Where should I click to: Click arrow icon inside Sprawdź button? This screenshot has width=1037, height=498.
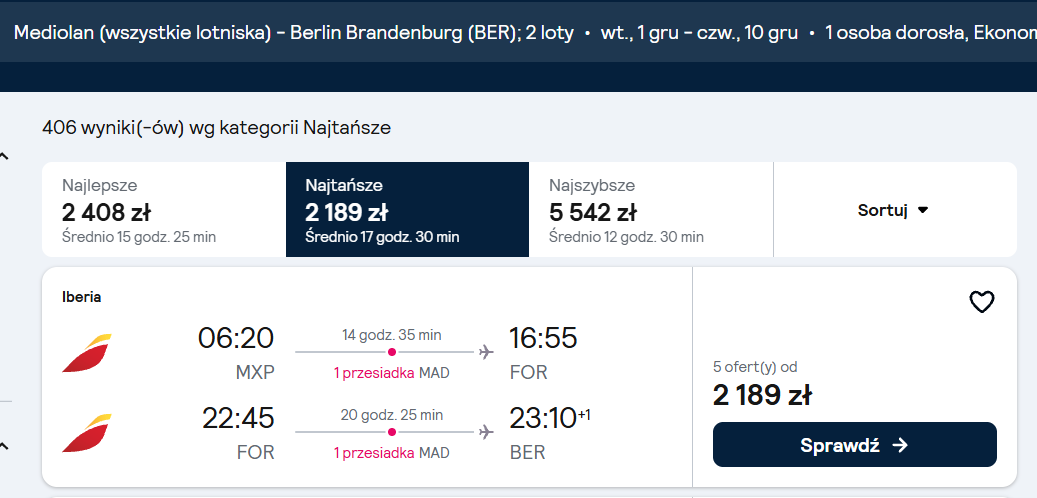tap(900, 445)
